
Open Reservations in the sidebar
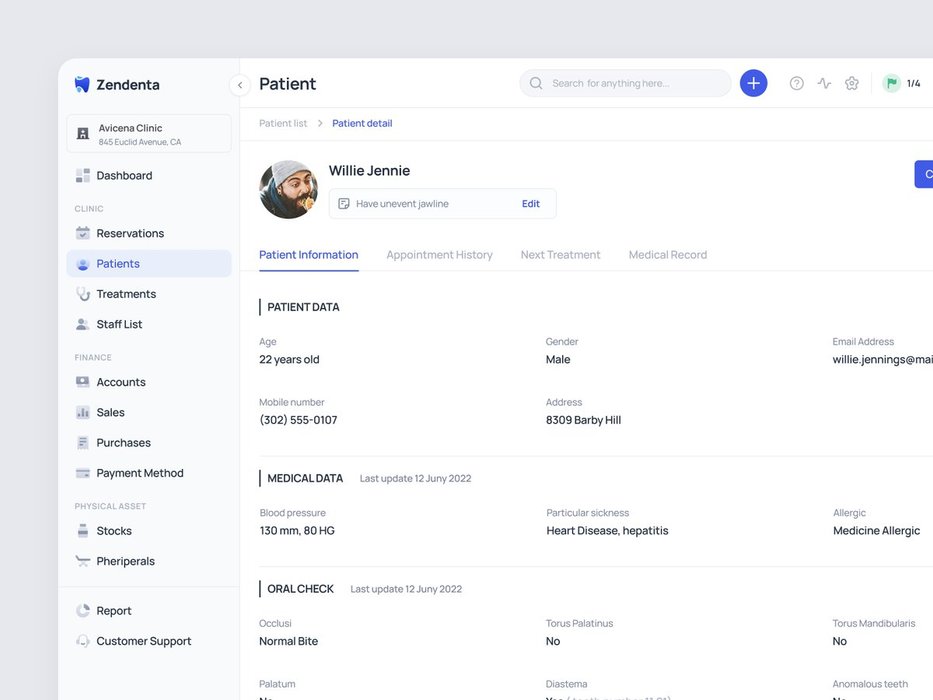tap(130, 234)
